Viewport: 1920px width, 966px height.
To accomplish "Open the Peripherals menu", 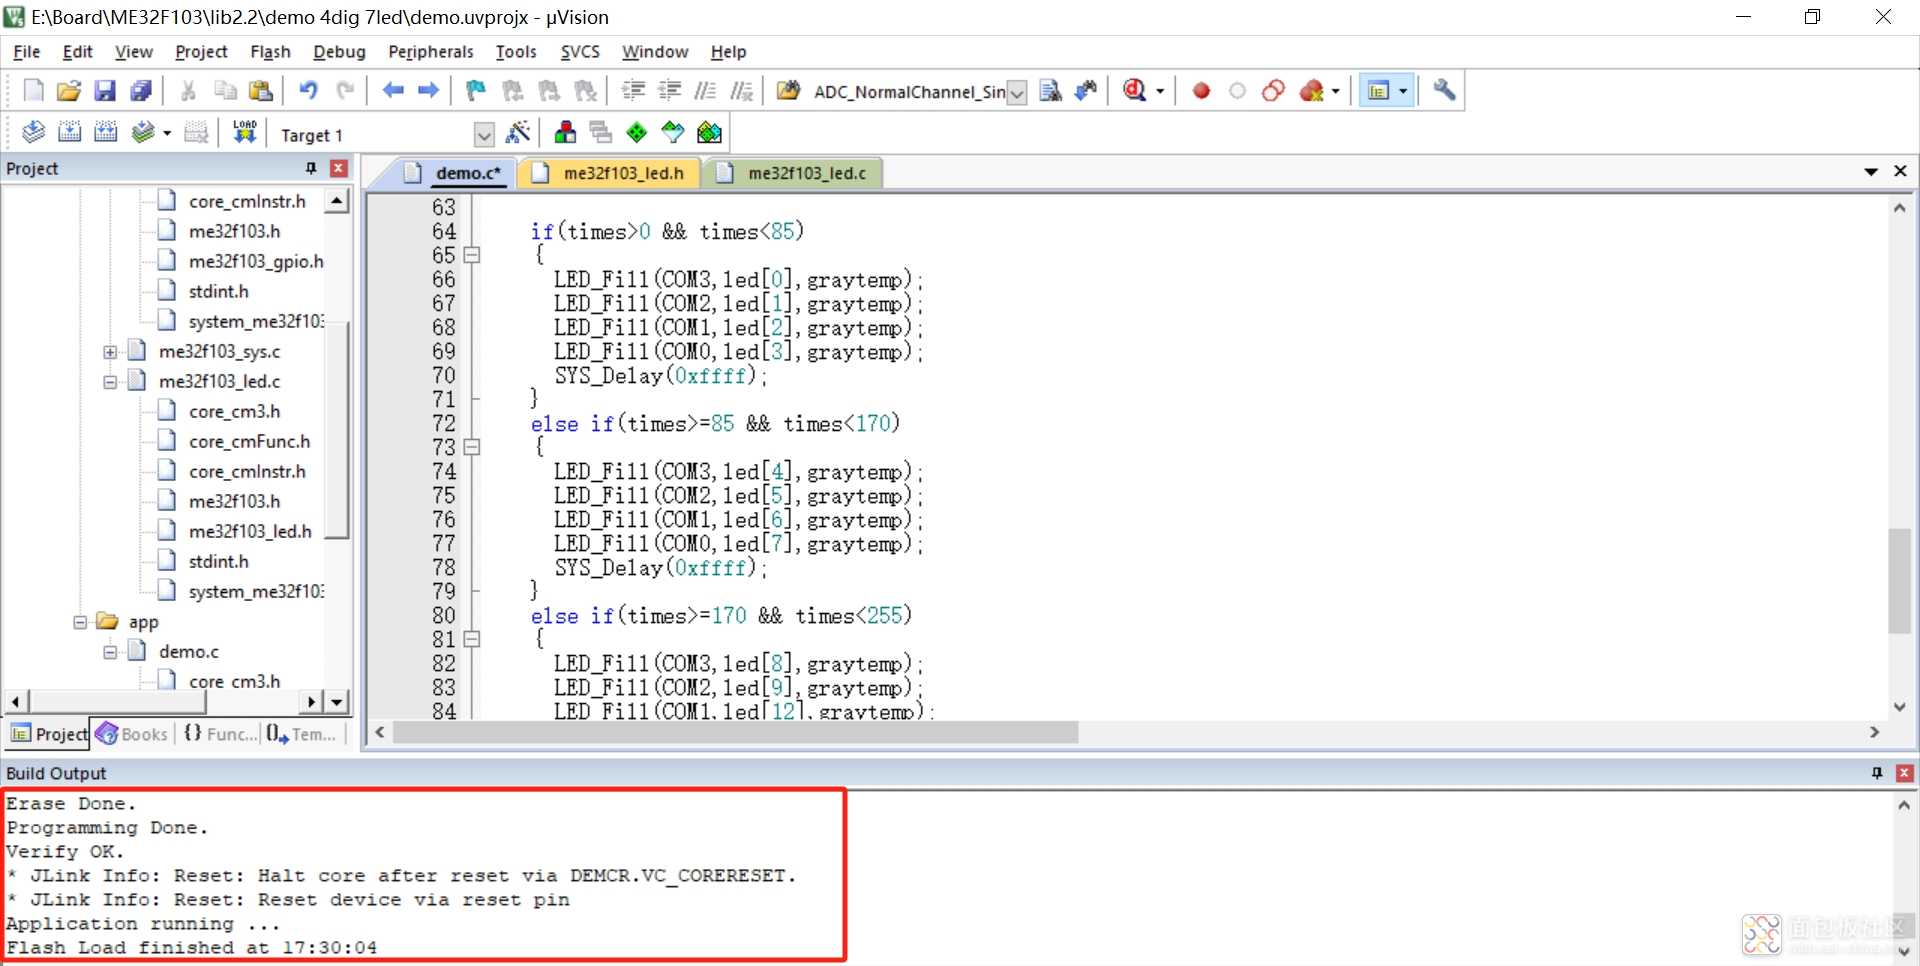I will pos(431,52).
